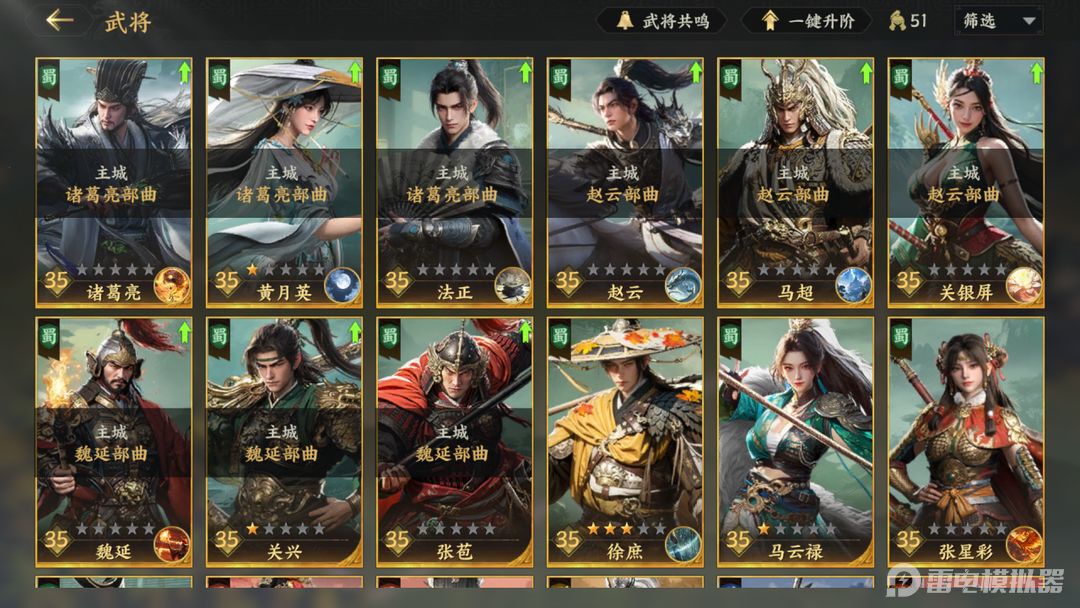Tap the moon skill icon on 黄月英
1080x608 pixels.
pyautogui.click(x=342, y=285)
